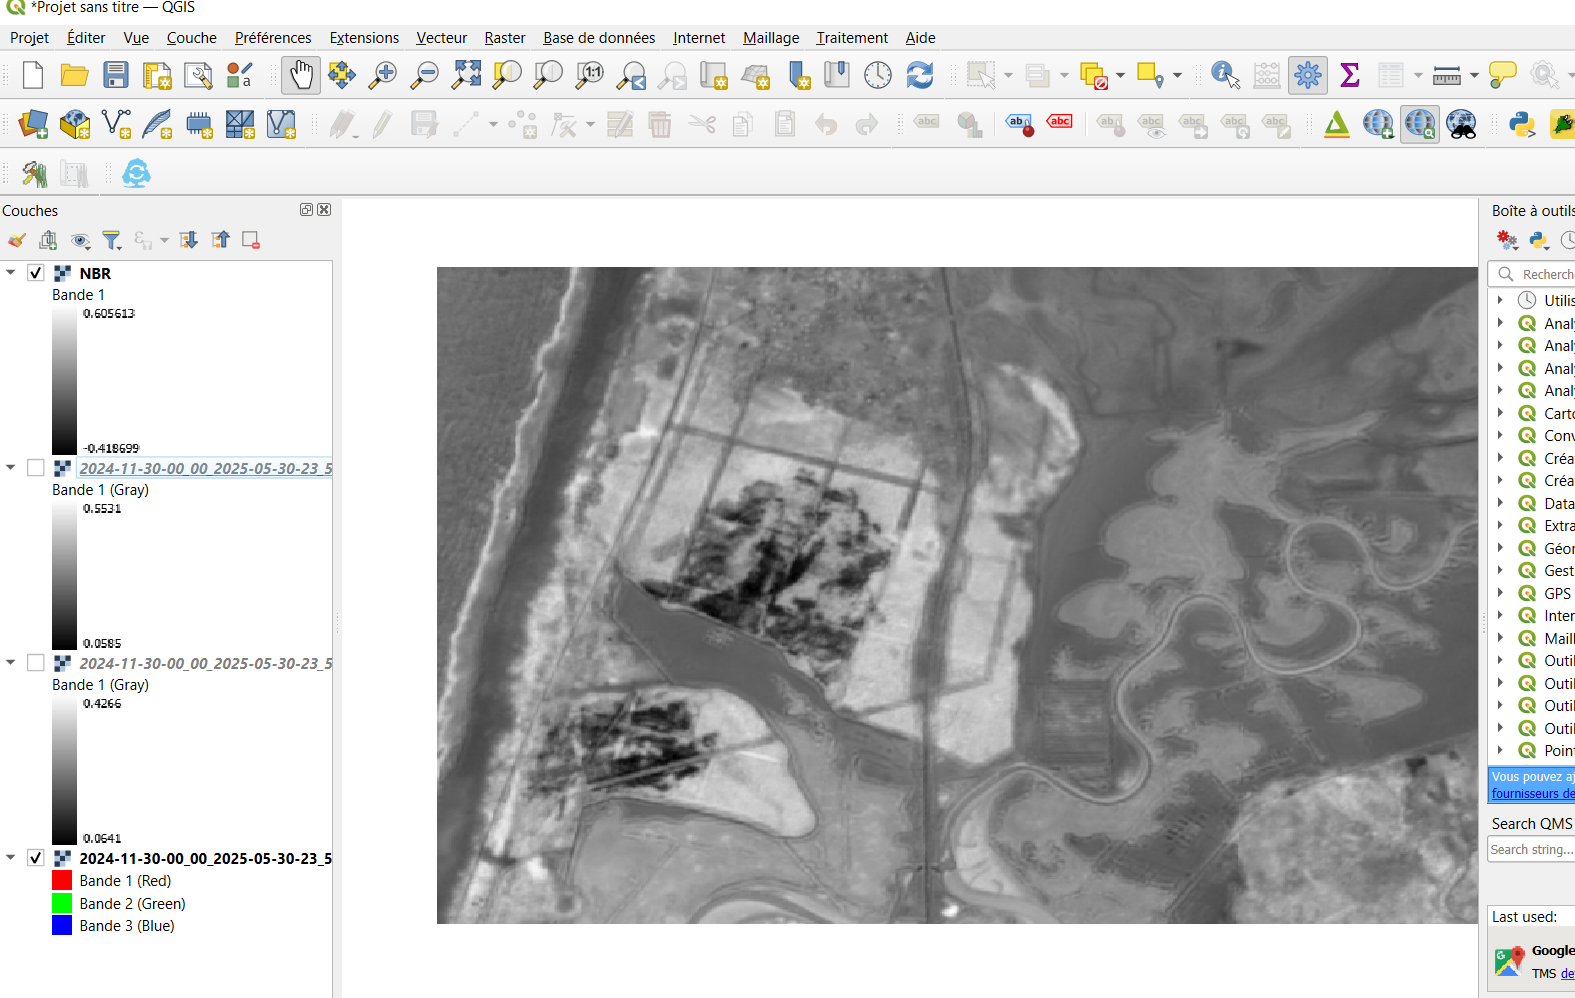
Task: Click the Identify Features tool
Action: click(1225, 75)
